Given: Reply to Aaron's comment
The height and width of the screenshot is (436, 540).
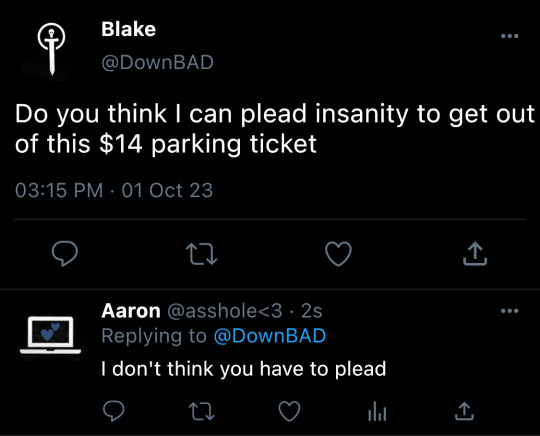Looking at the screenshot, I should point(114,411).
